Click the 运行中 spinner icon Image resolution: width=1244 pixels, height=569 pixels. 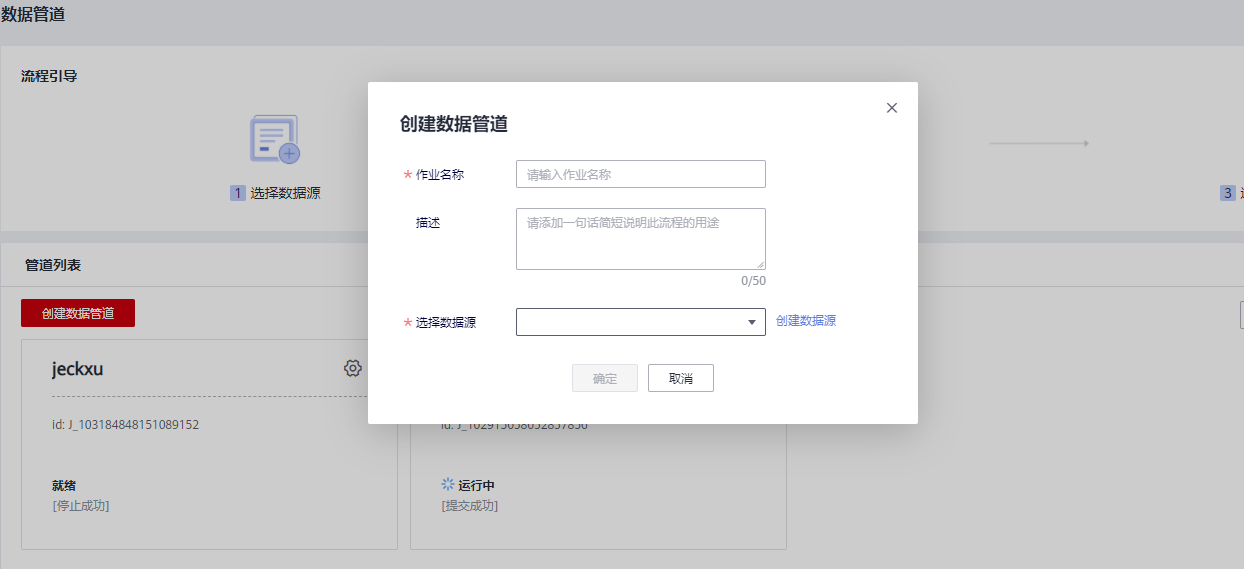[448, 484]
